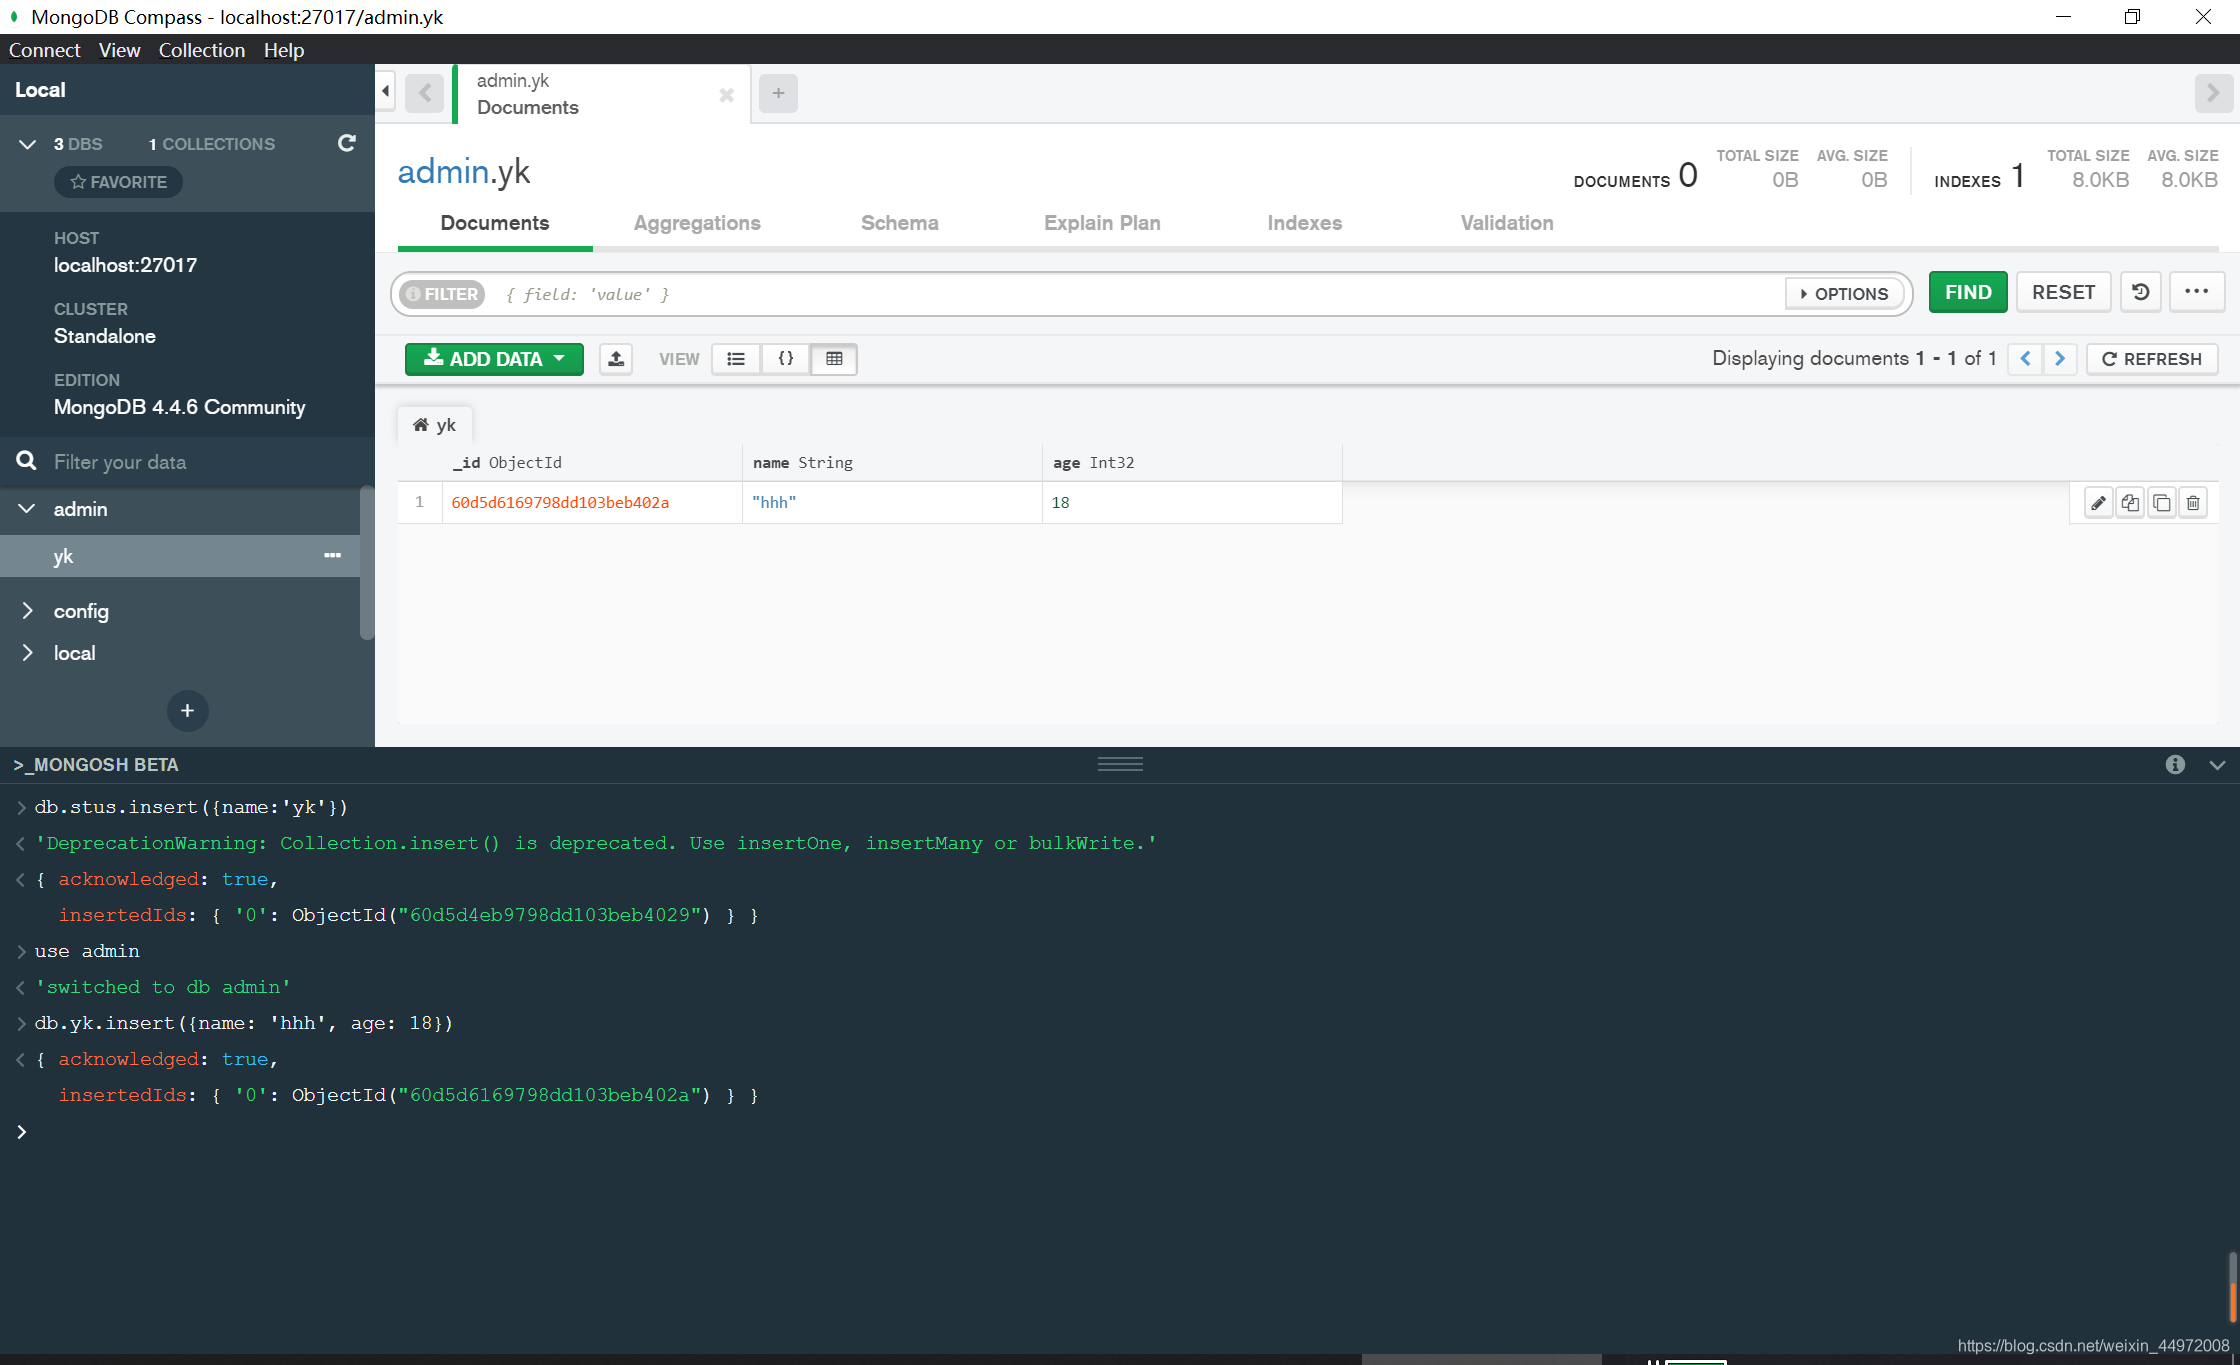Viewport: 2240px width, 1365px height.
Task: Click the delete document trash icon
Action: 2193,503
